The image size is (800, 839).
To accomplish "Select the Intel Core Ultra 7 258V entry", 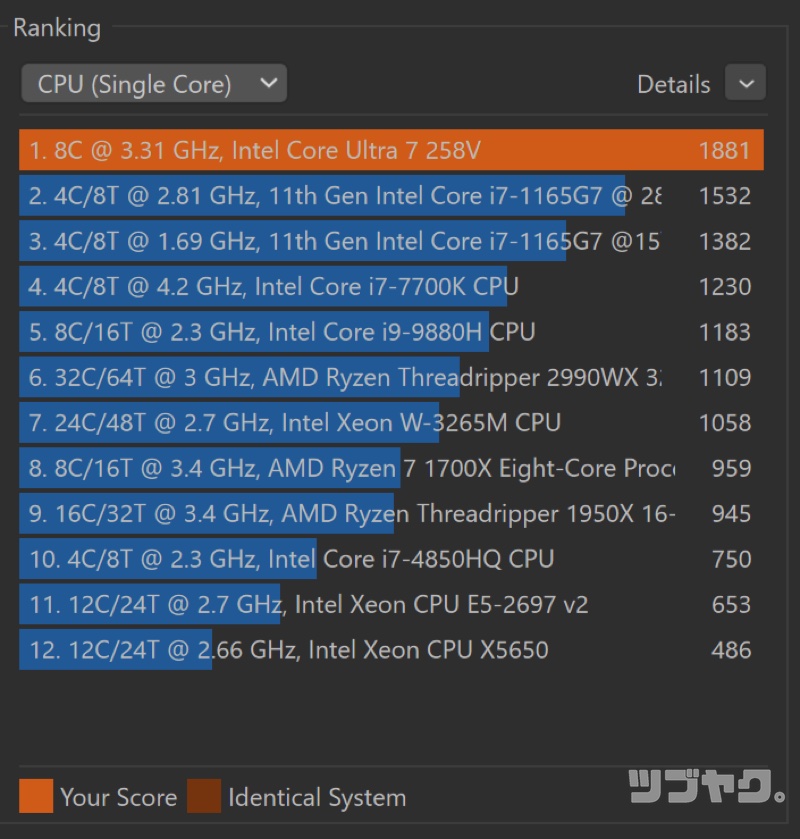I will (x=391, y=150).
